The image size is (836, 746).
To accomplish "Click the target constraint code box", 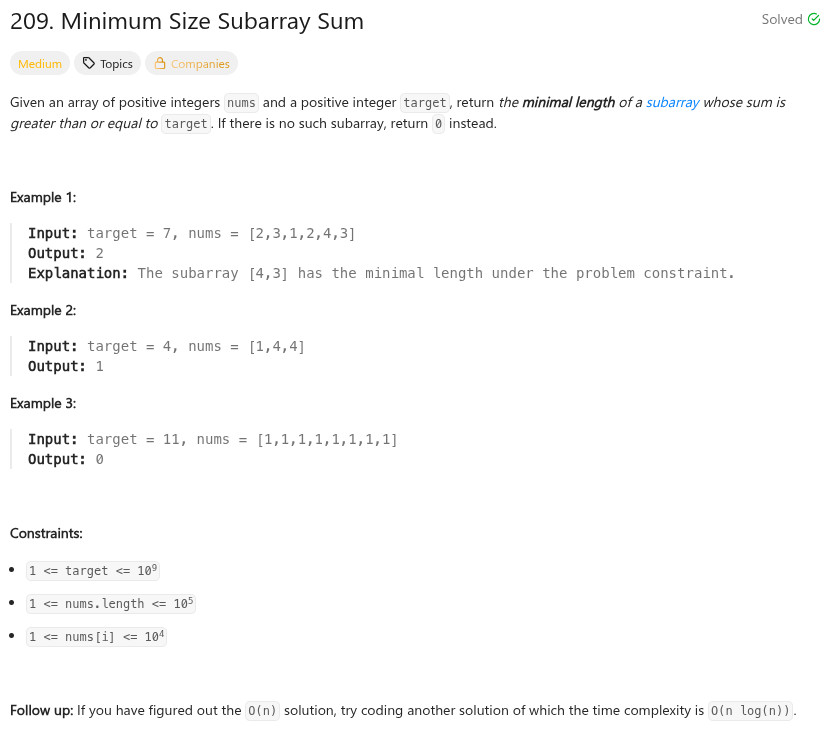I will [x=93, y=571].
